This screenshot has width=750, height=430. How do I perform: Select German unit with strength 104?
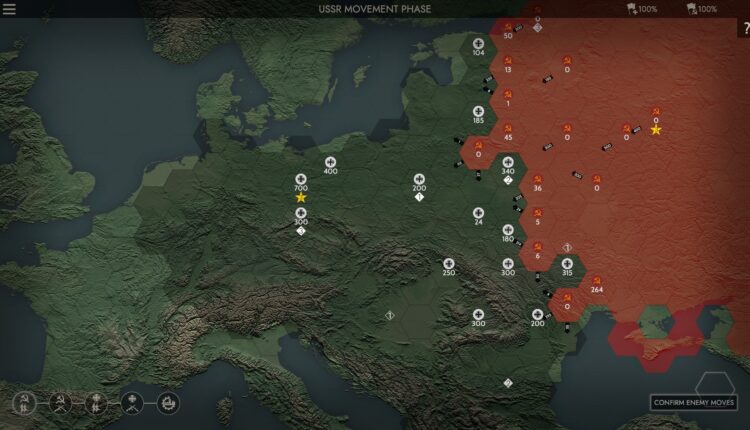(x=478, y=45)
